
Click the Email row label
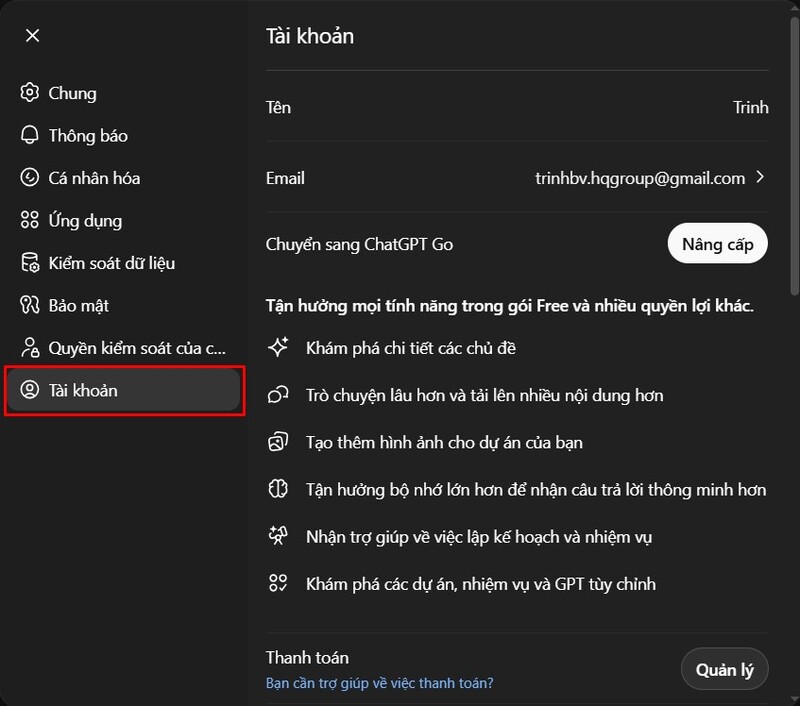pyautogui.click(x=285, y=178)
